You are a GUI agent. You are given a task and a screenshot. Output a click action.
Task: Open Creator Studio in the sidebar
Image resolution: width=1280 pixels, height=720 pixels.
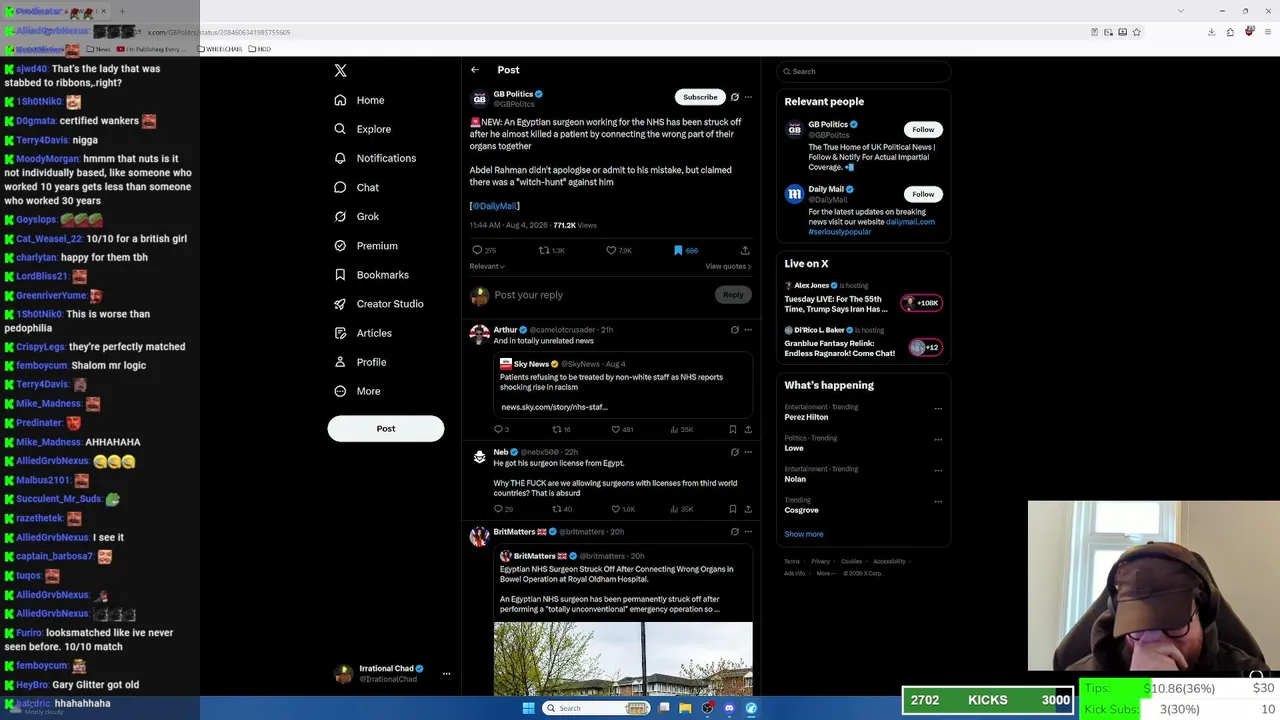click(378, 304)
